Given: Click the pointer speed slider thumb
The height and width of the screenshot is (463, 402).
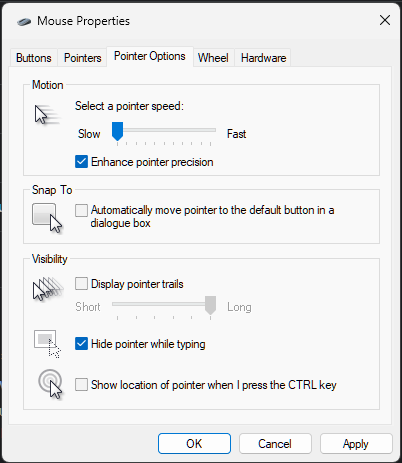Looking at the screenshot, I should (x=117, y=131).
